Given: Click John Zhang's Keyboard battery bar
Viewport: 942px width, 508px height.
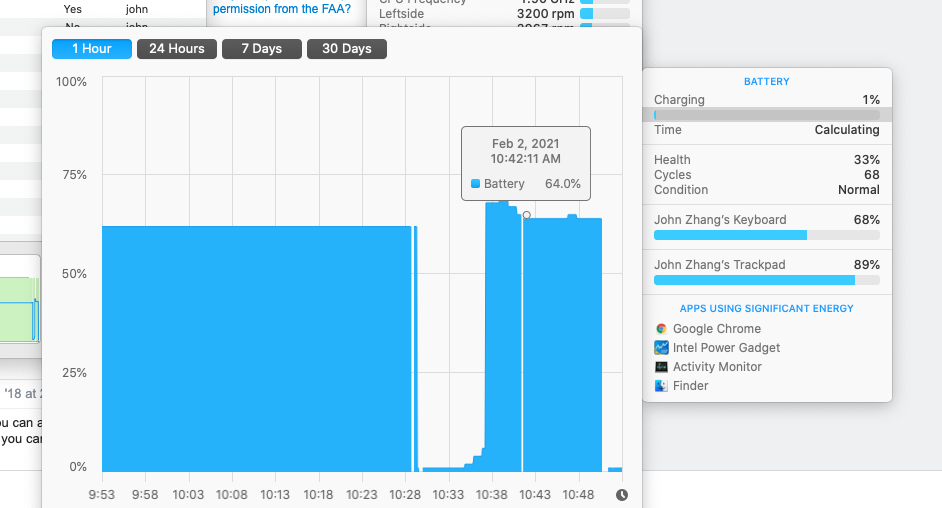Looking at the screenshot, I should (767, 235).
